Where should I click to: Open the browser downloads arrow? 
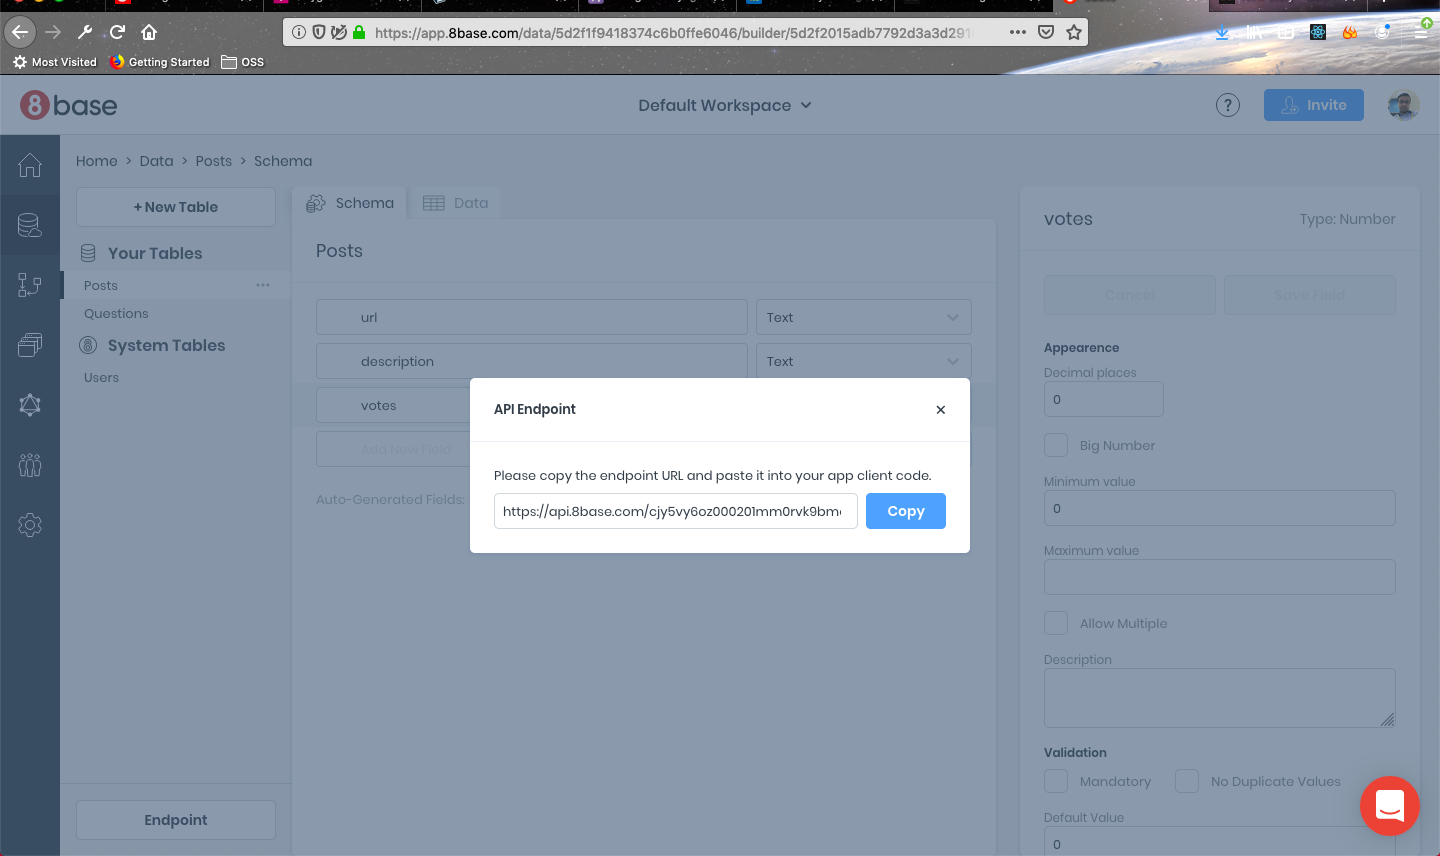(x=1222, y=32)
